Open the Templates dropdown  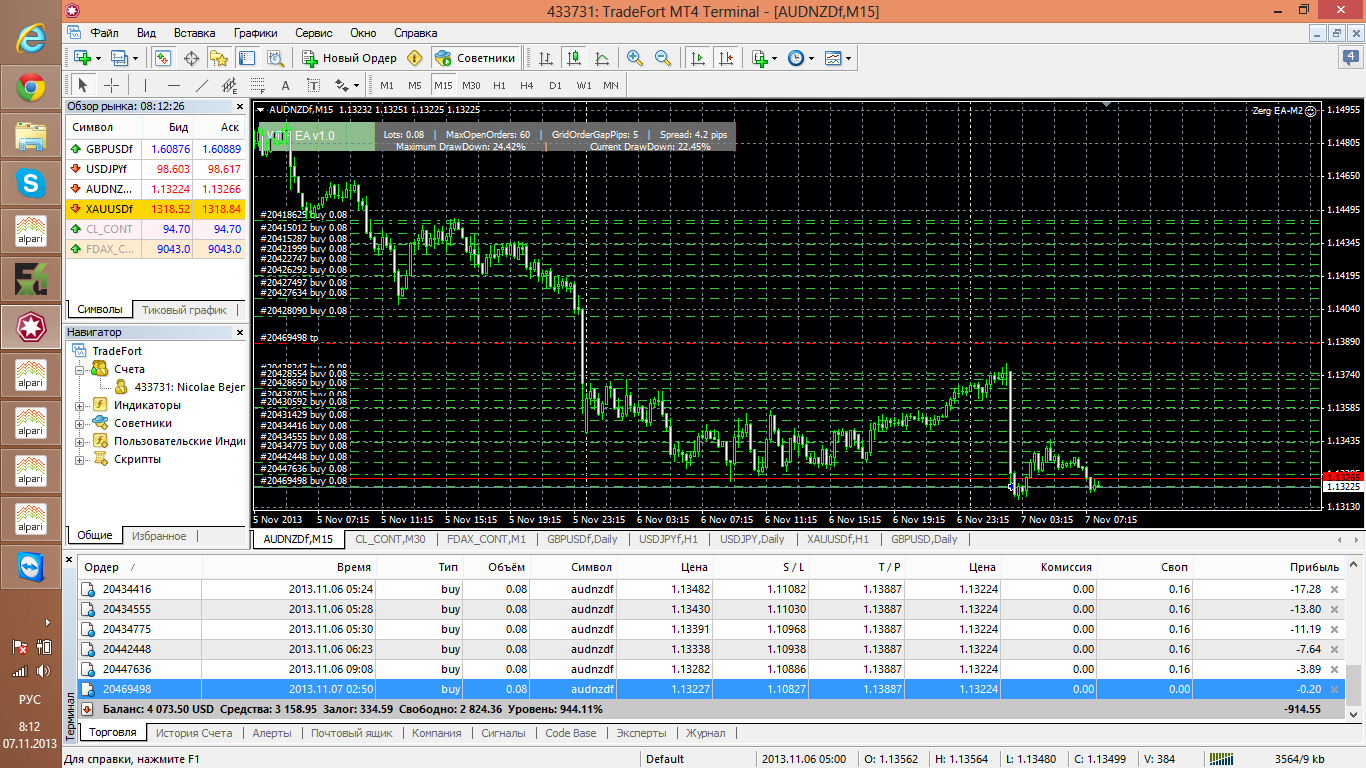838,58
